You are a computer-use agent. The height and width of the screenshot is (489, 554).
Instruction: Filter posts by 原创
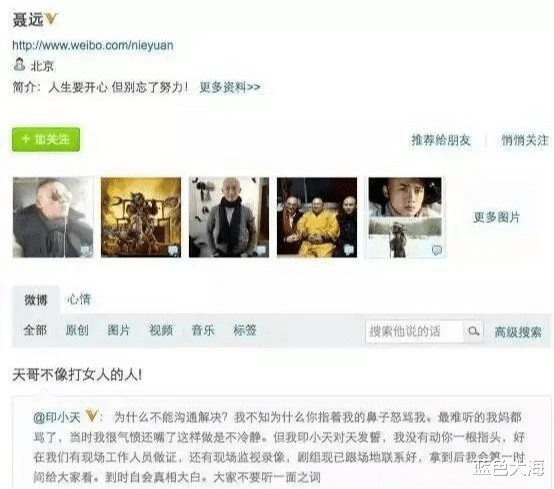click(77, 330)
